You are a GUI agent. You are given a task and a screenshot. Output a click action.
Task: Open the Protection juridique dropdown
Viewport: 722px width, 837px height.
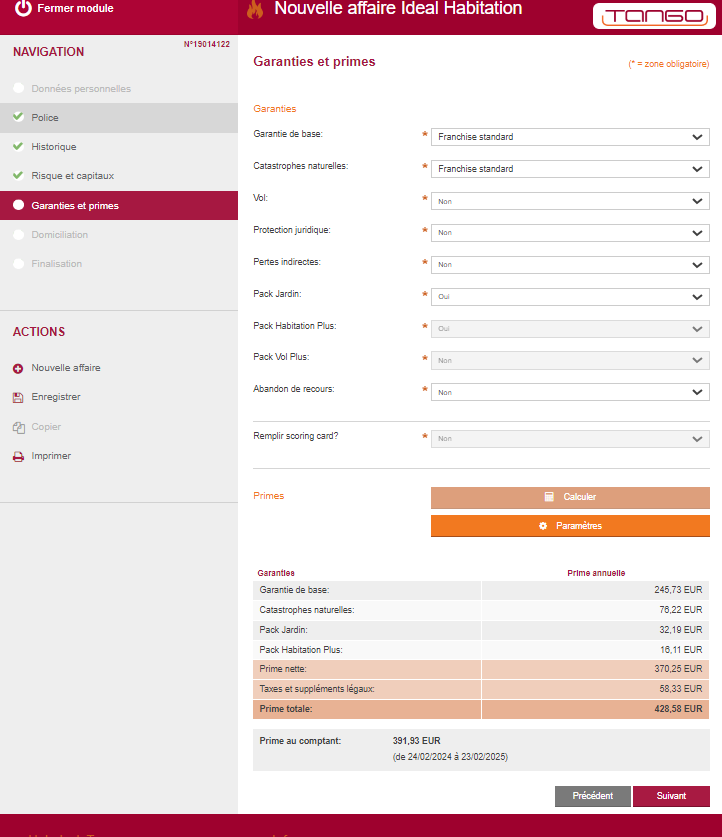pyautogui.click(x=570, y=233)
